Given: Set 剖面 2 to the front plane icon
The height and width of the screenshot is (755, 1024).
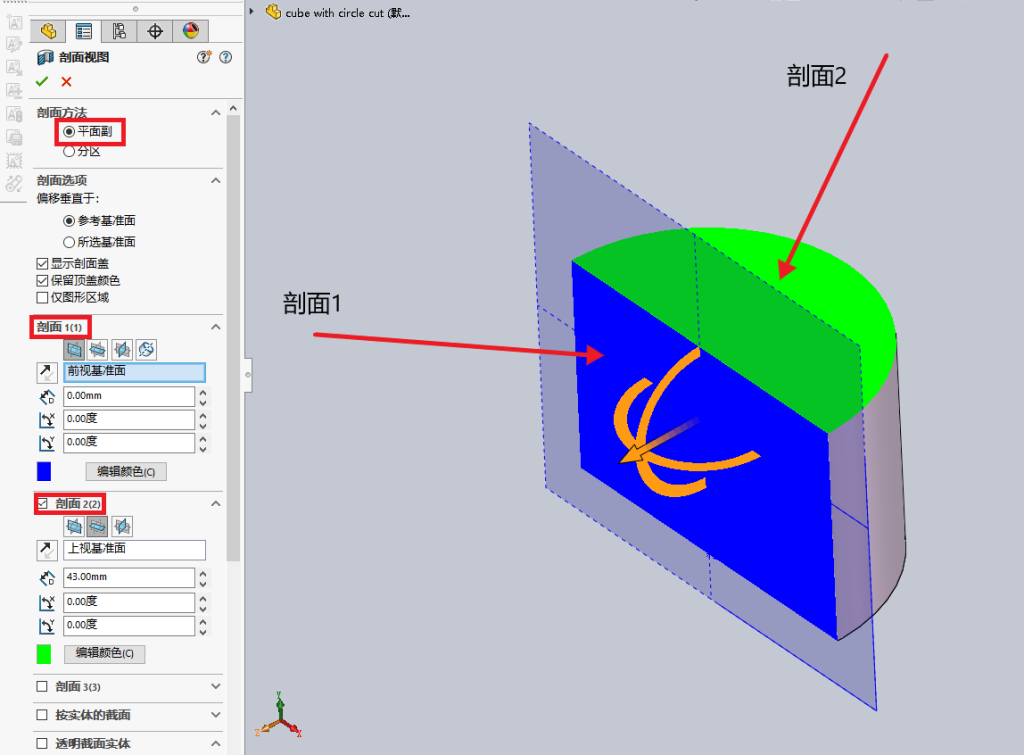Looking at the screenshot, I should point(74,526).
